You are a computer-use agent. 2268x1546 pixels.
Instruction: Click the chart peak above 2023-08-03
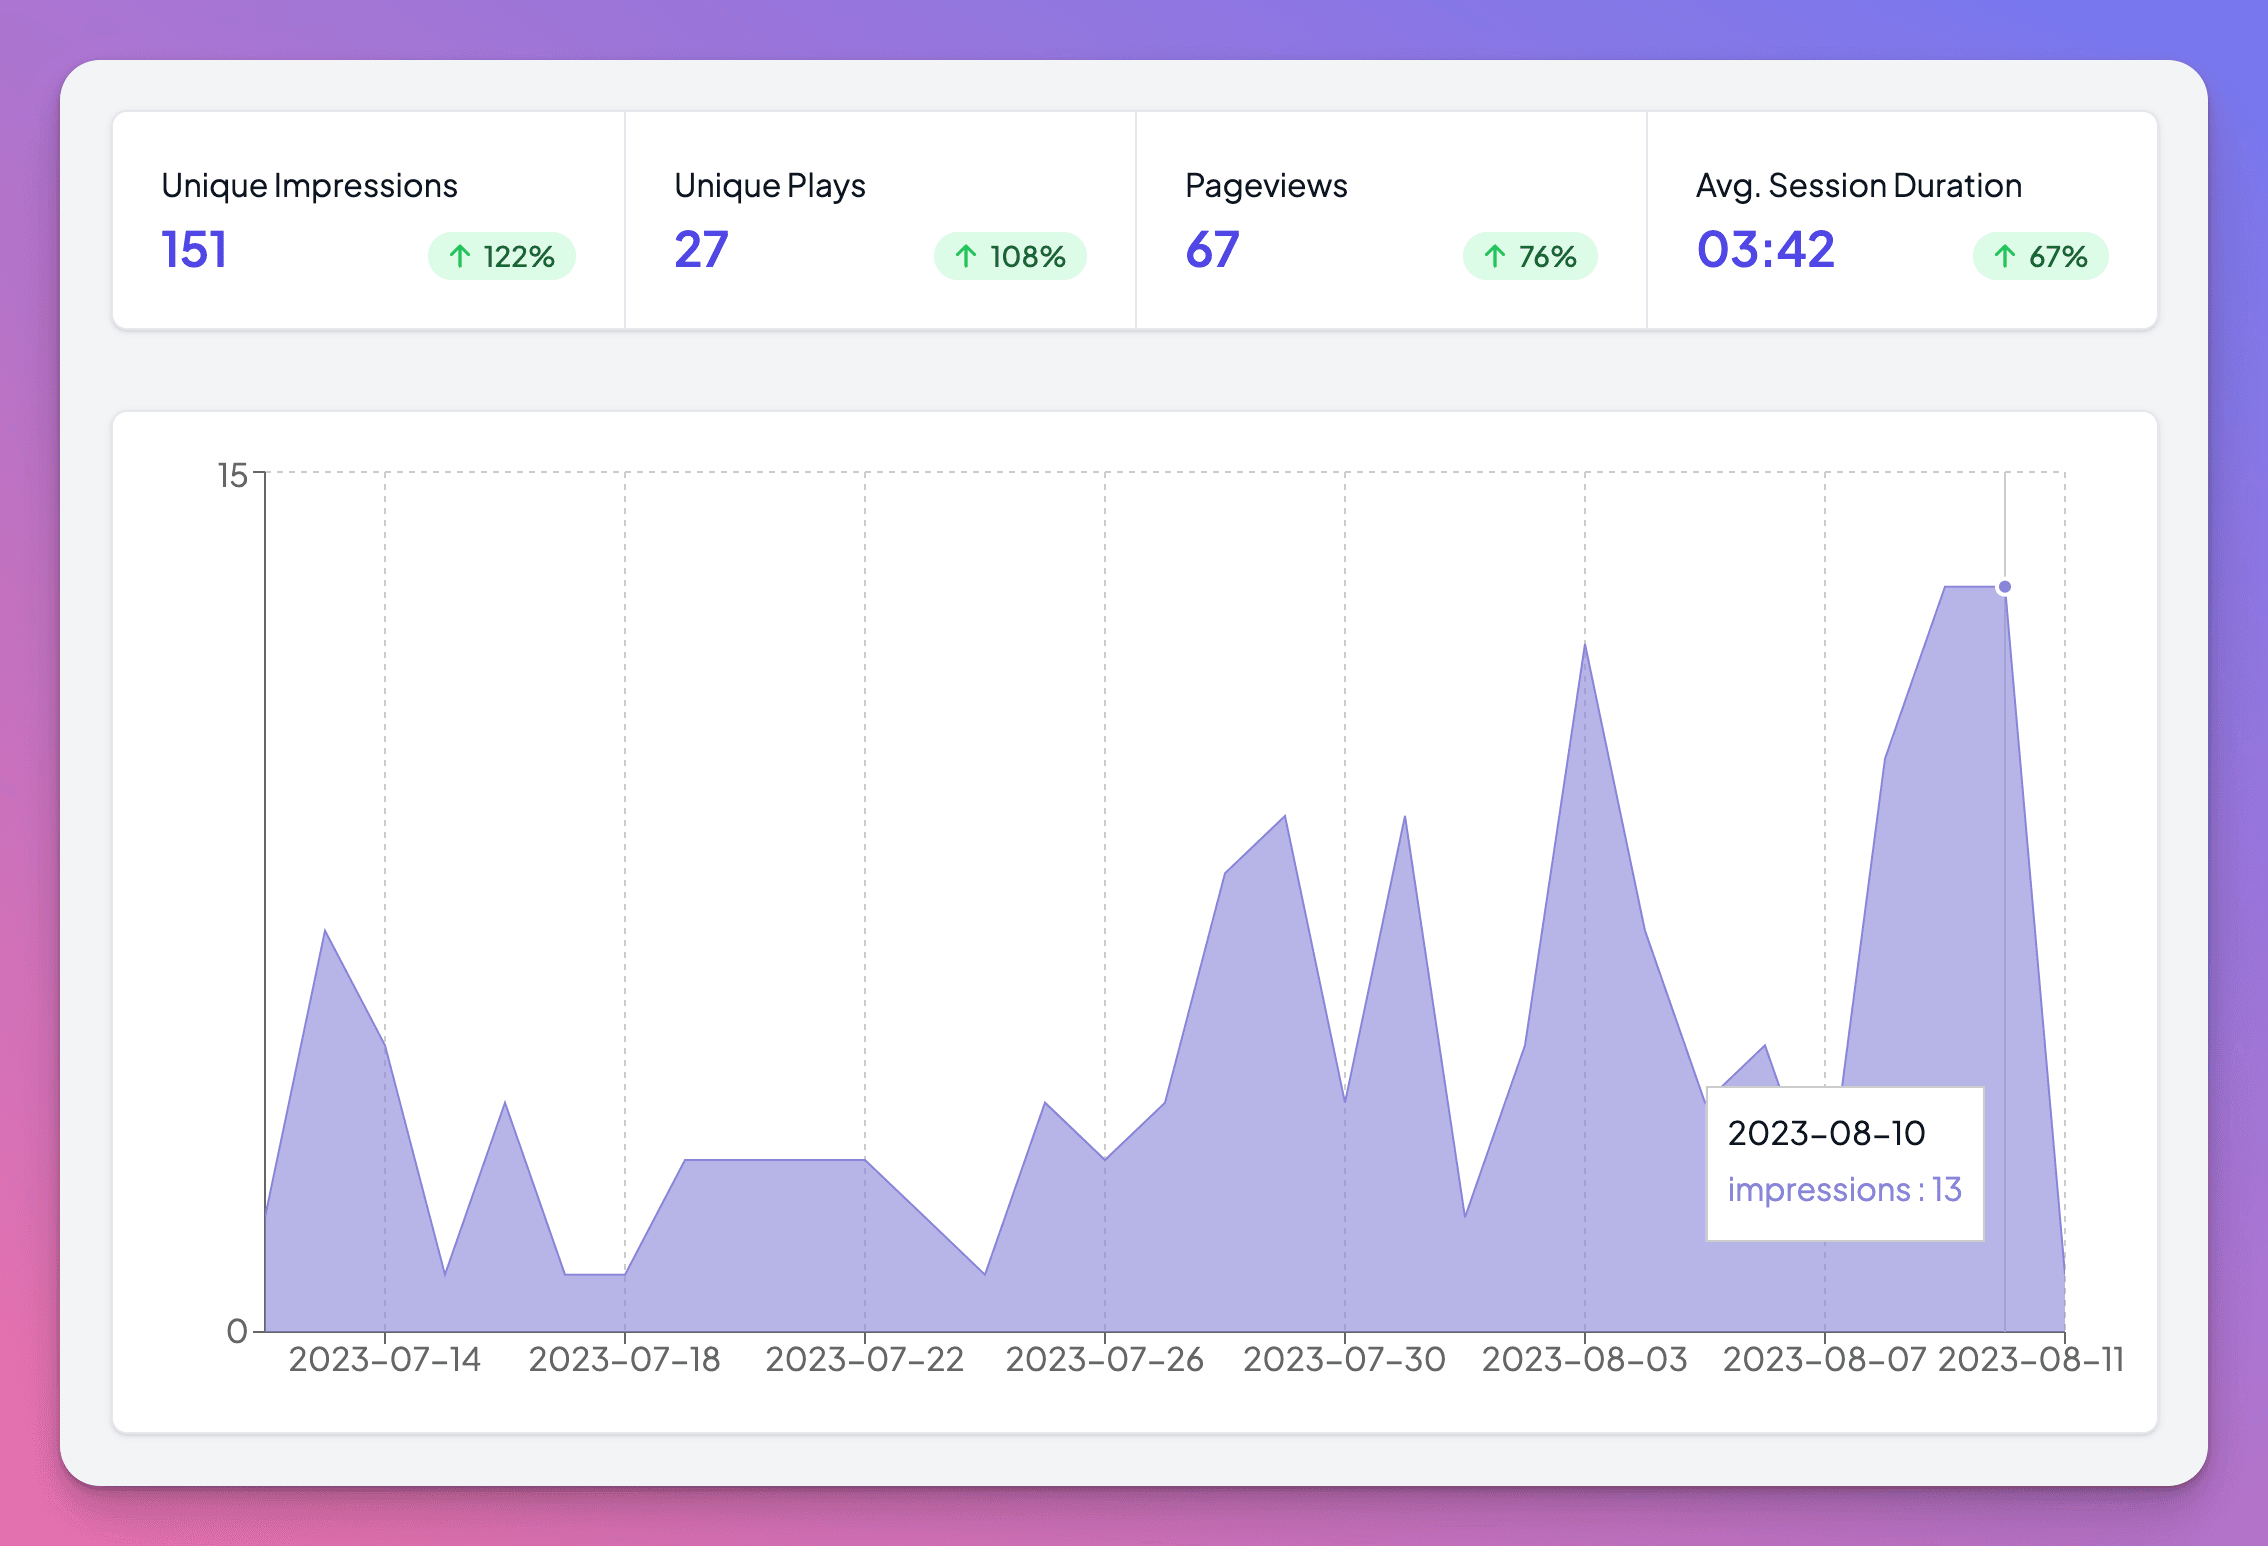(1585, 645)
